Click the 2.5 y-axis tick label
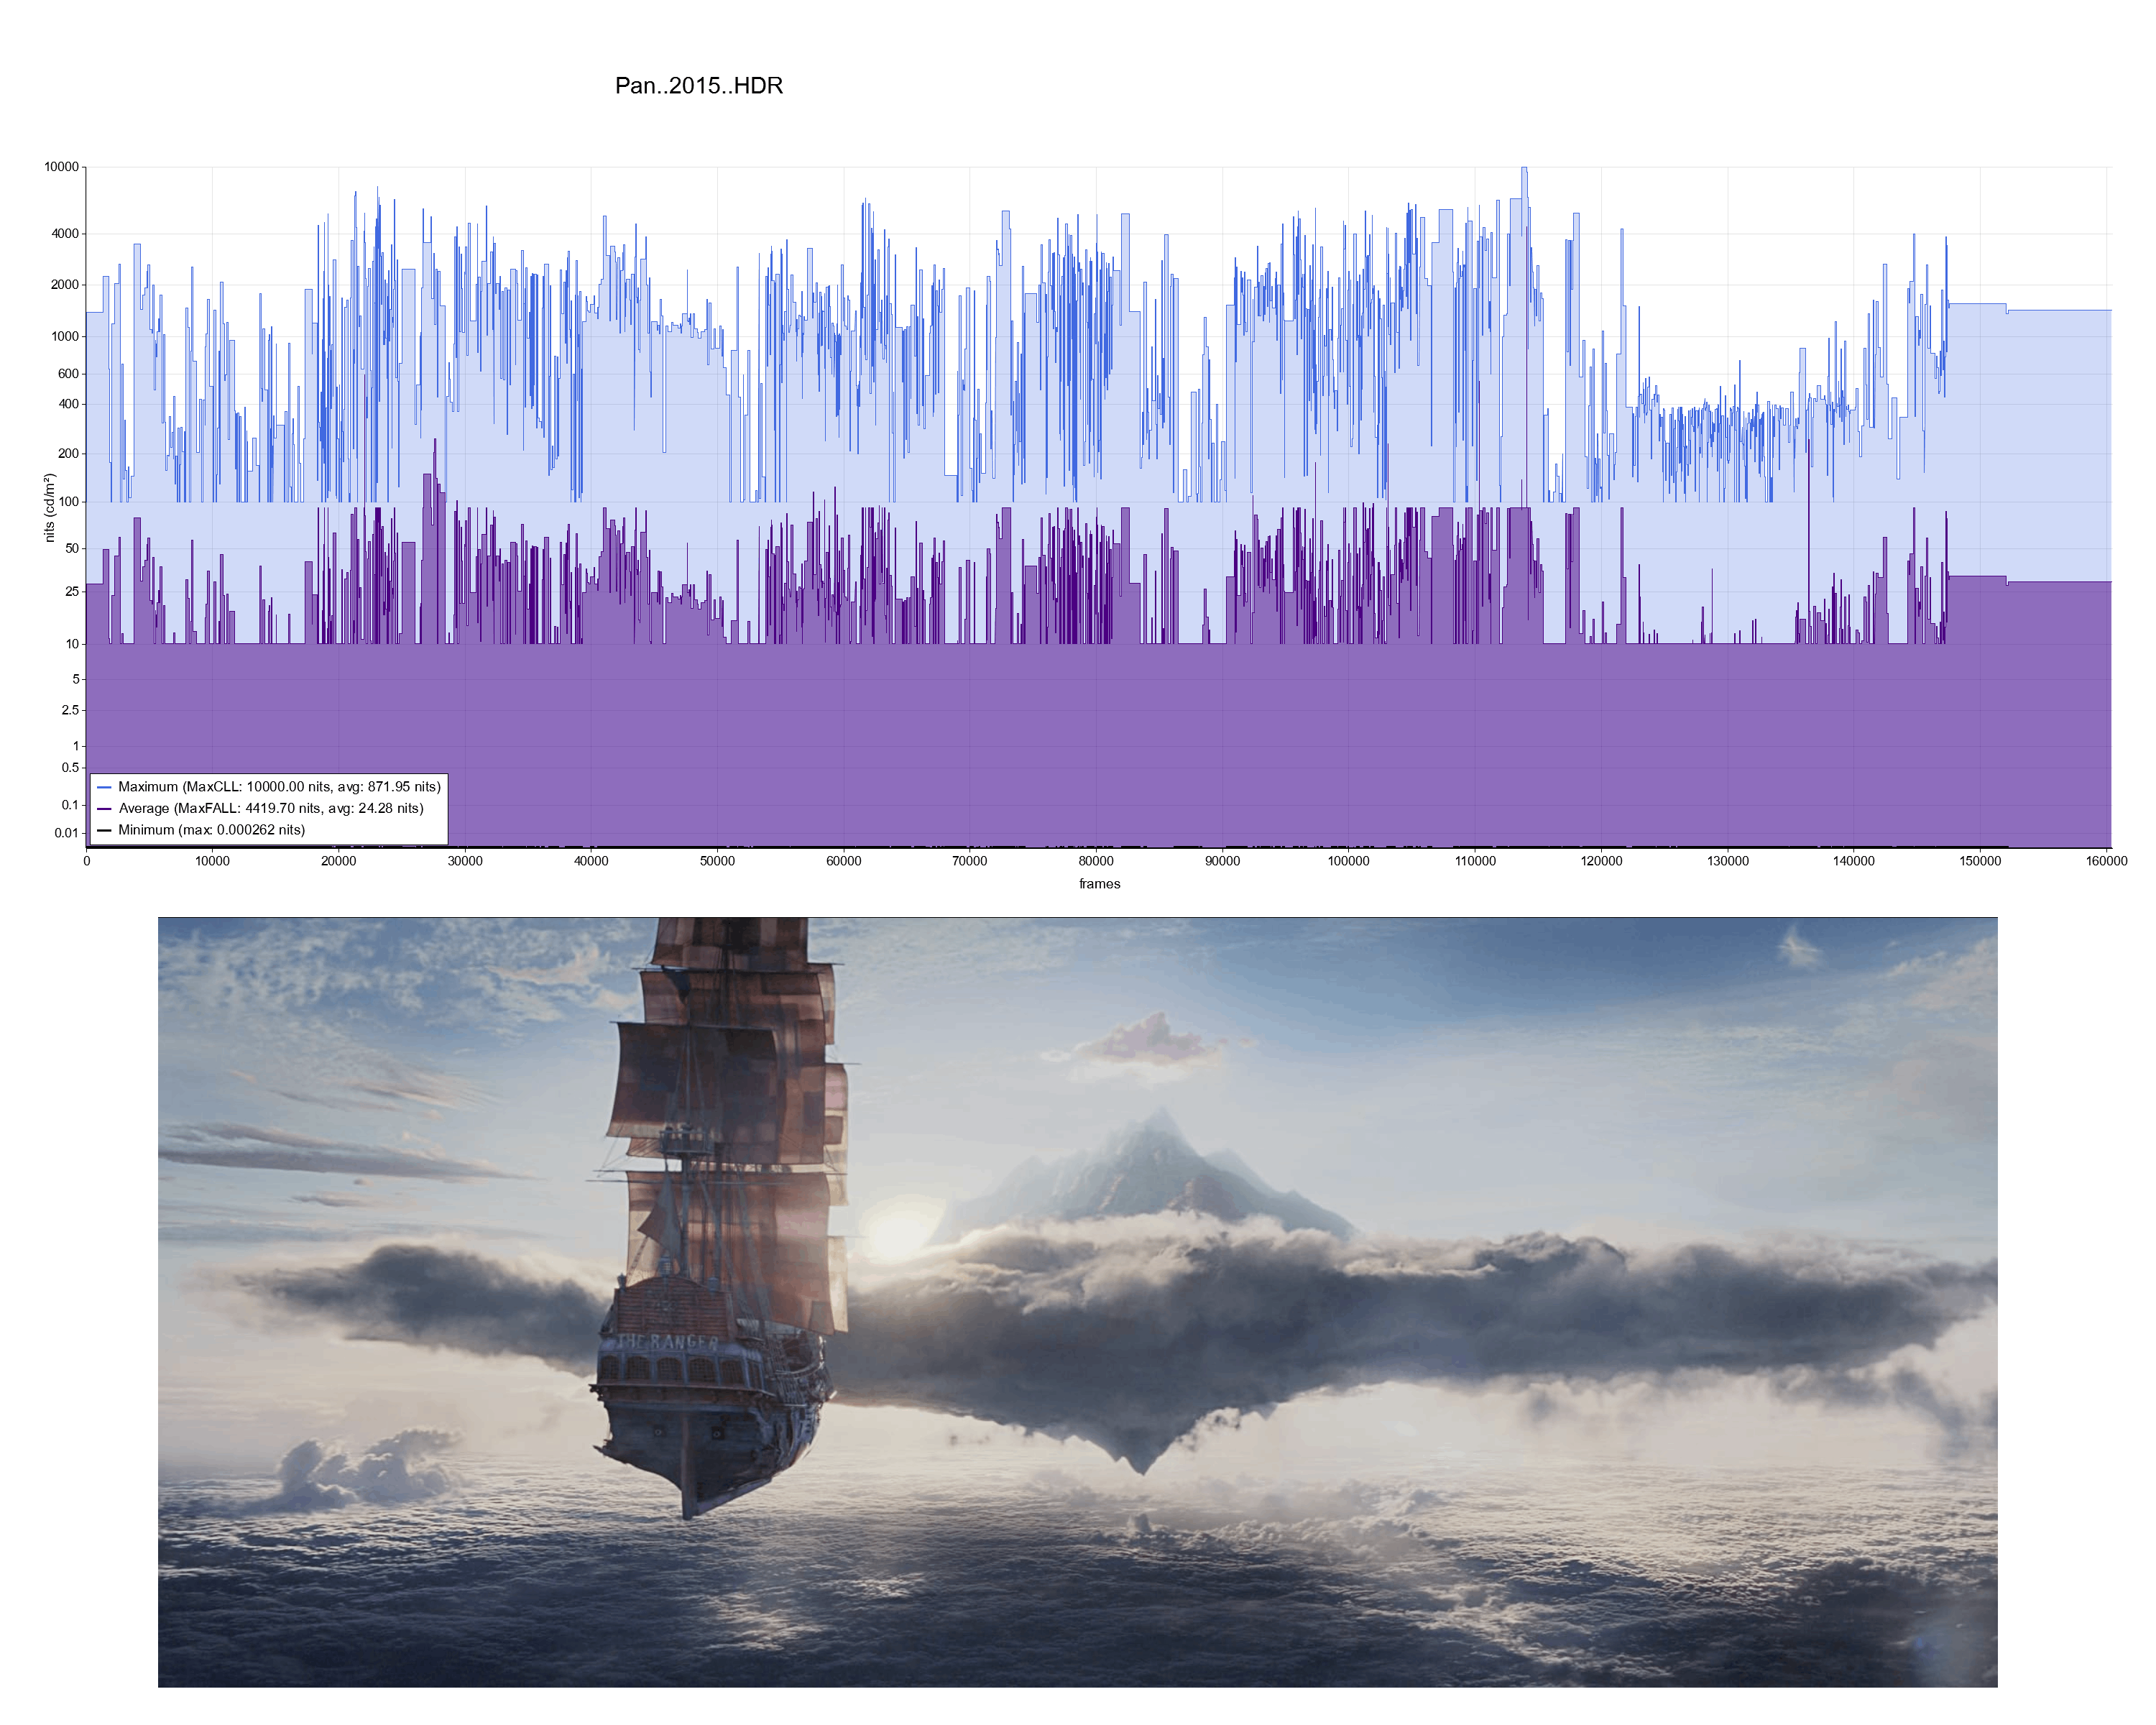Screen dimensions: 2156x1725 (70, 710)
